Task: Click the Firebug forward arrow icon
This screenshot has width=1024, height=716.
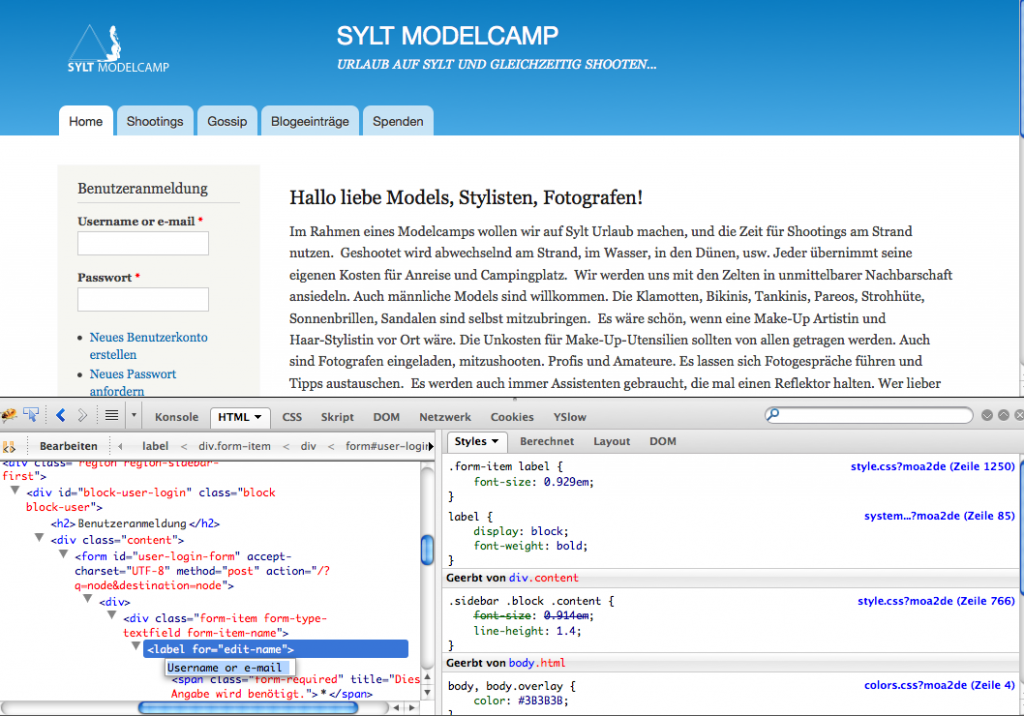Action: (x=83, y=415)
